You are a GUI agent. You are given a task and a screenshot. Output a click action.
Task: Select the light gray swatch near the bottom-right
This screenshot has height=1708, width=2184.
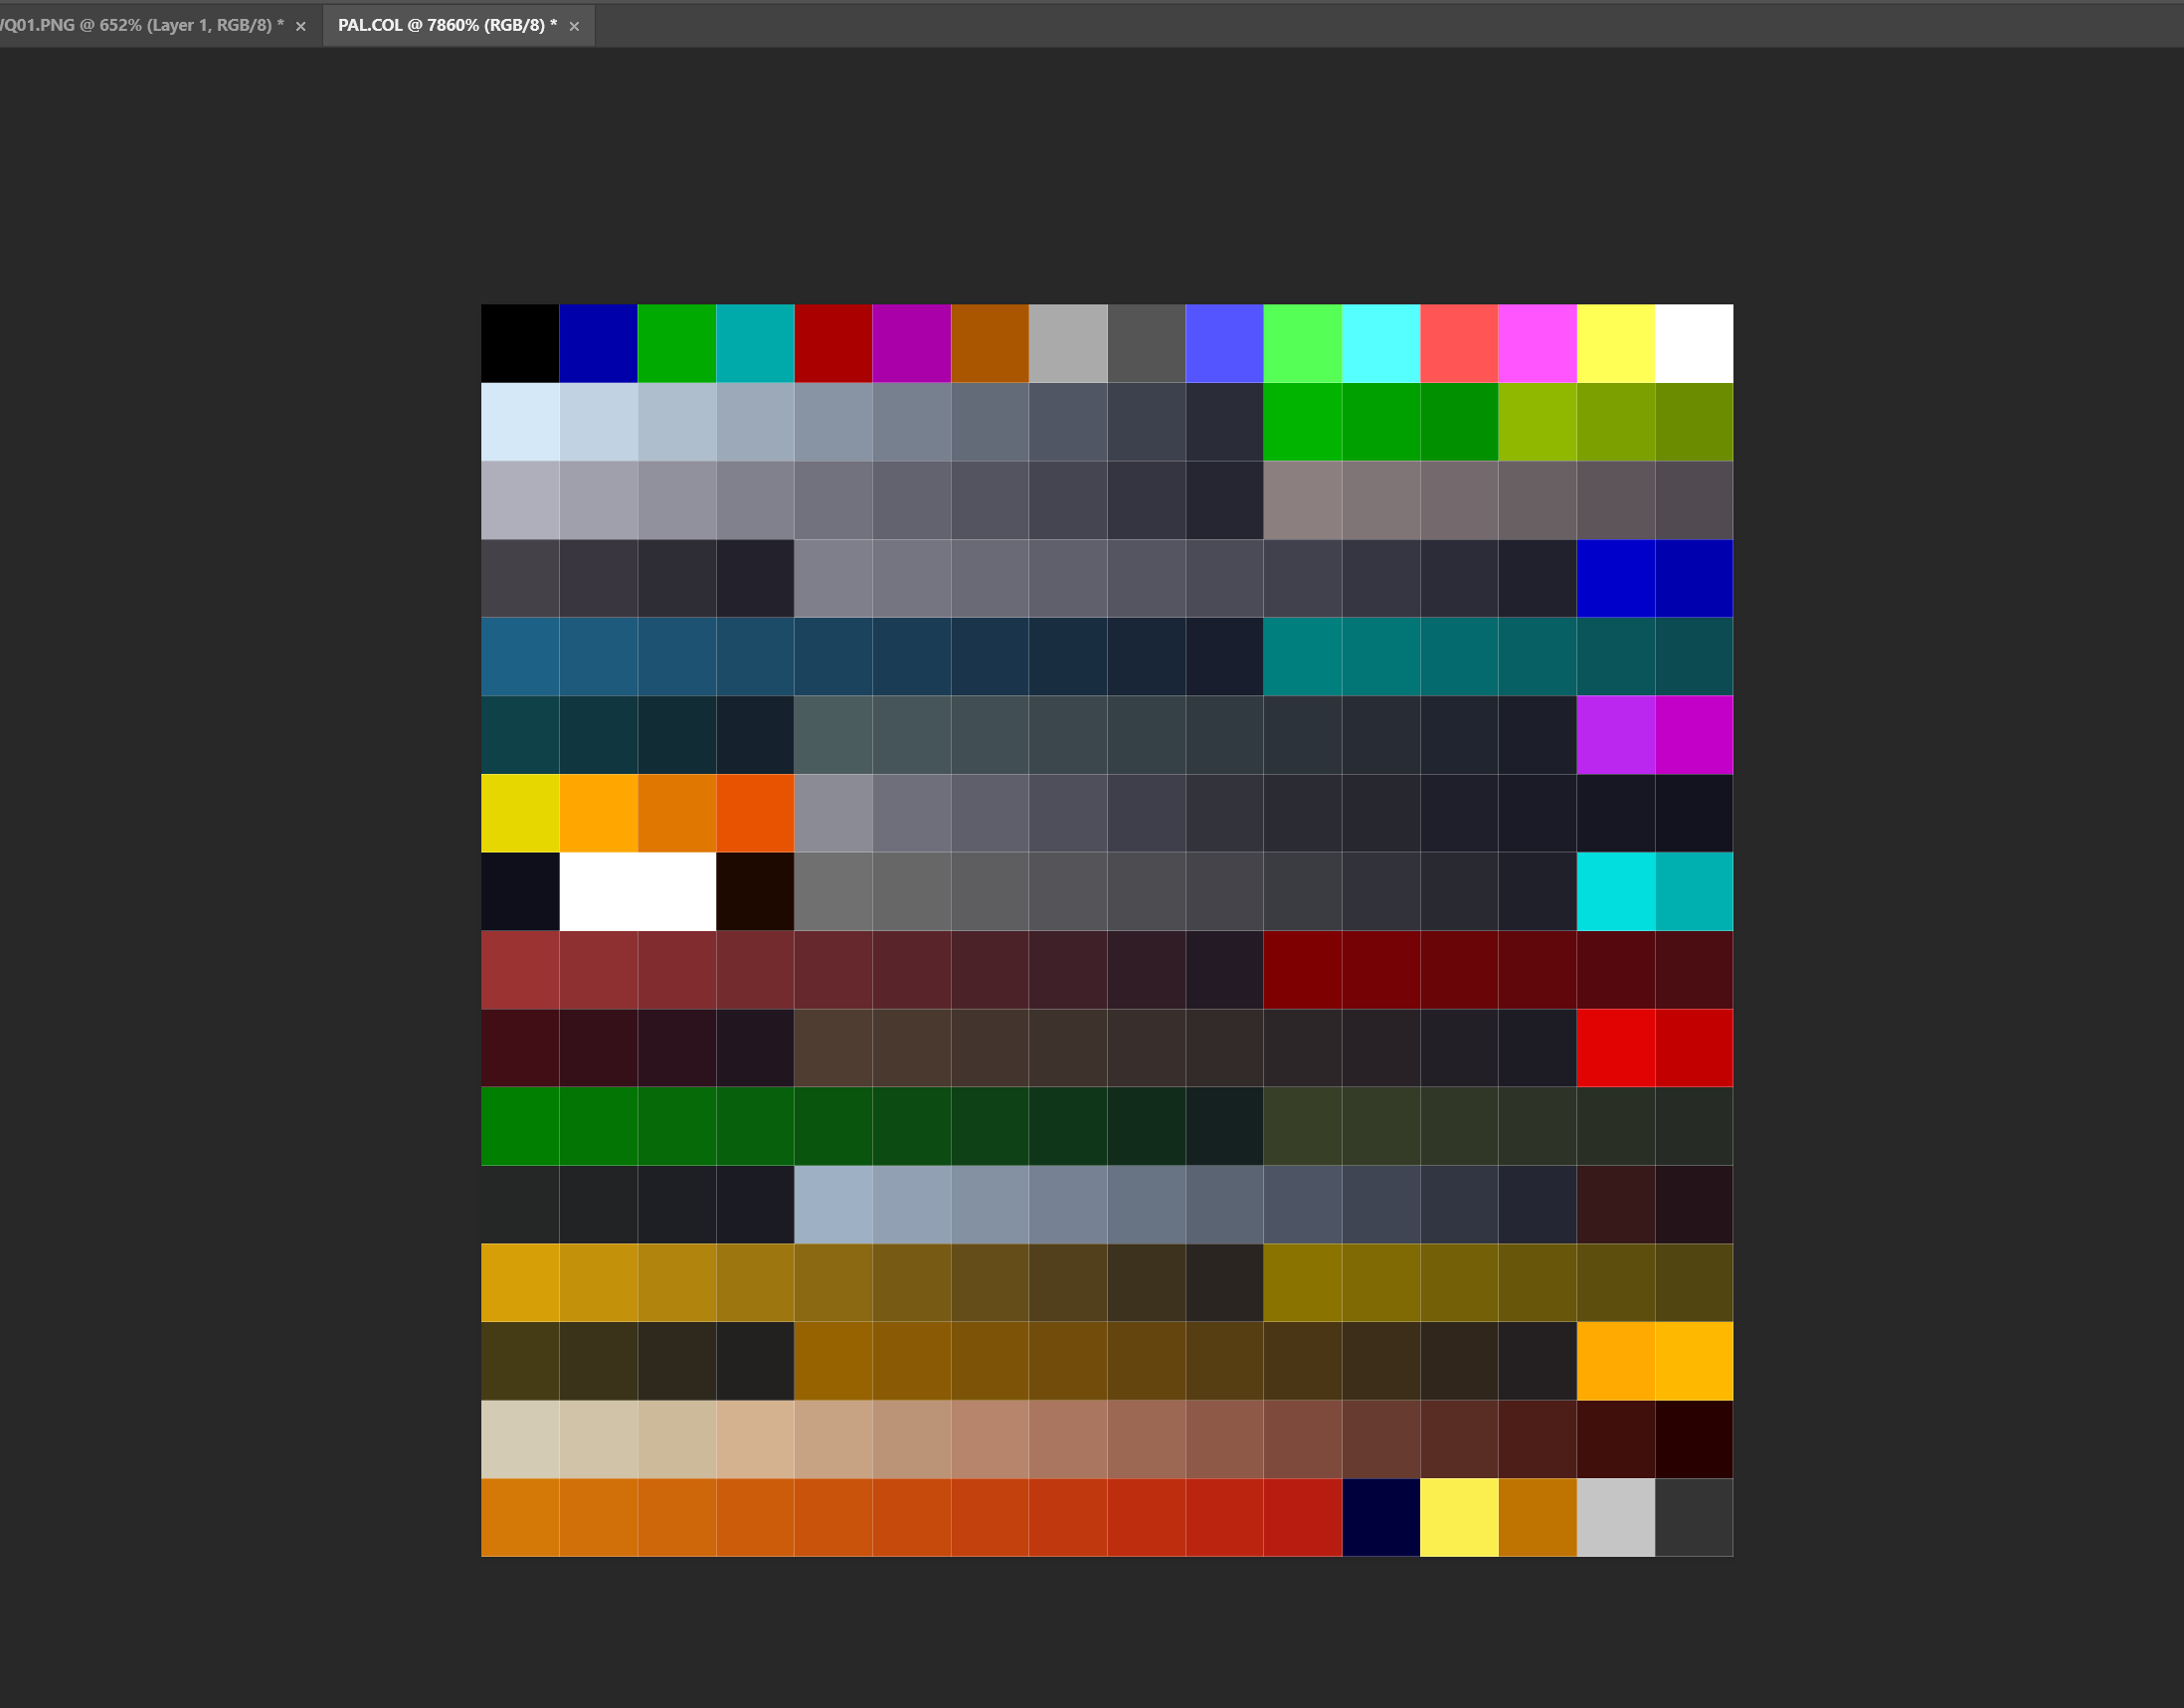click(1615, 1517)
